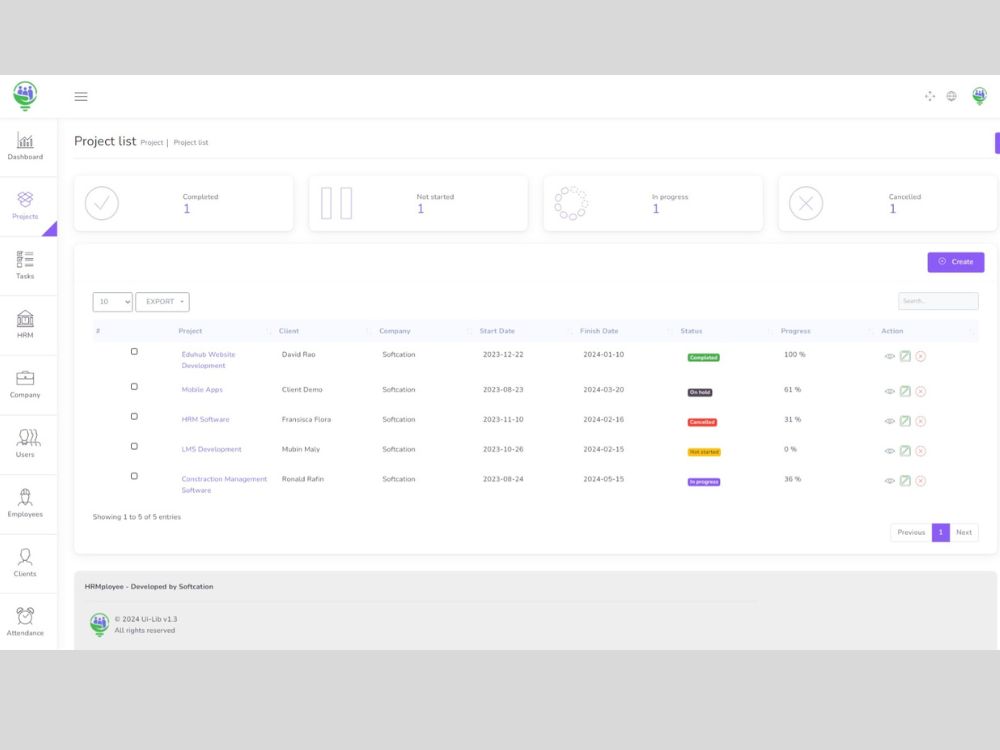The image size is (1000, 750).
Task: Select the Employees sidebar icon
Action: pos(24,501)
